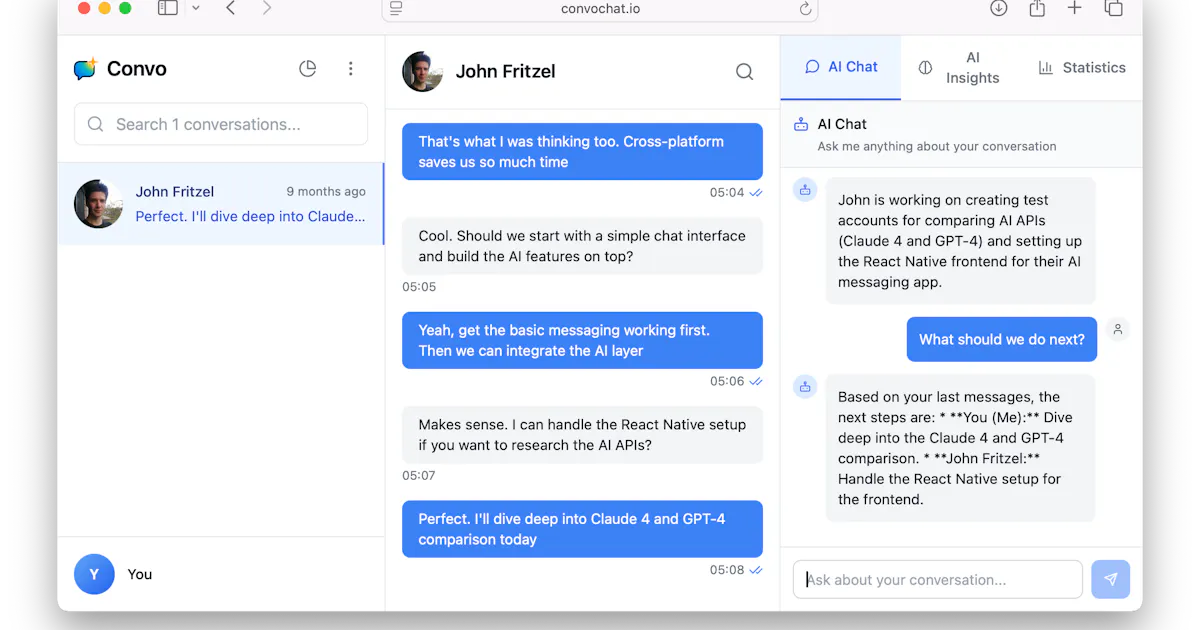Click the You label in the sidebar footer
The image size is (1200, 630).
[x=140, y=574]
